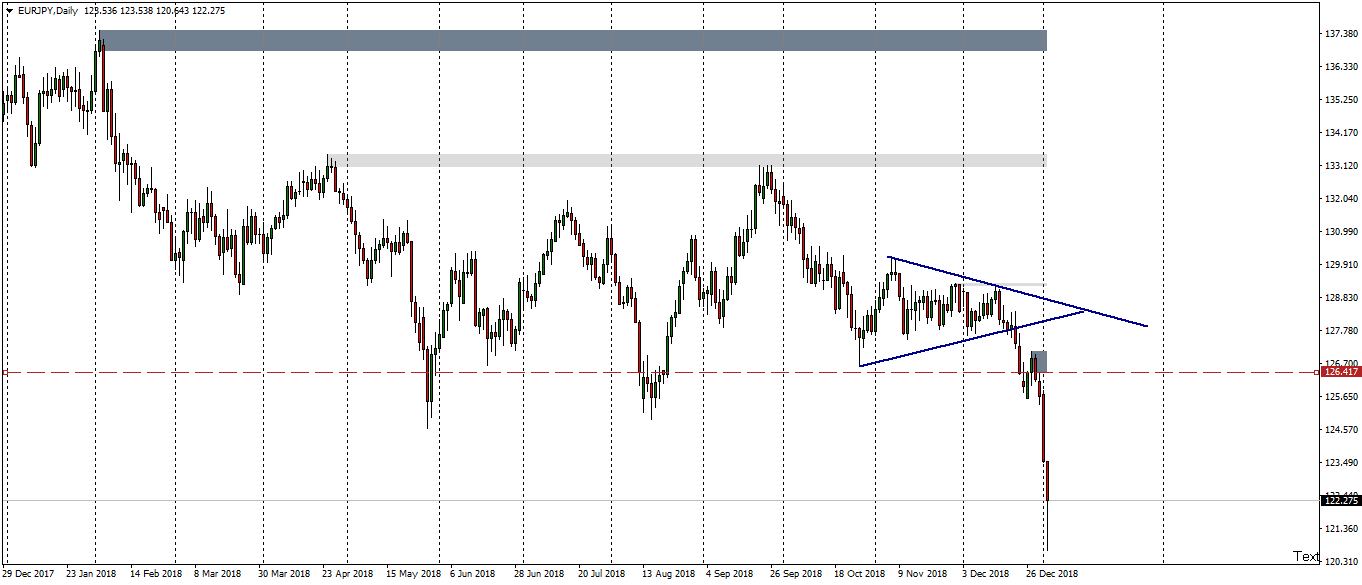Click the 23 Apr 2018 date label
The height and width of the screenshot is (585, 1362).
pos(348,574)
